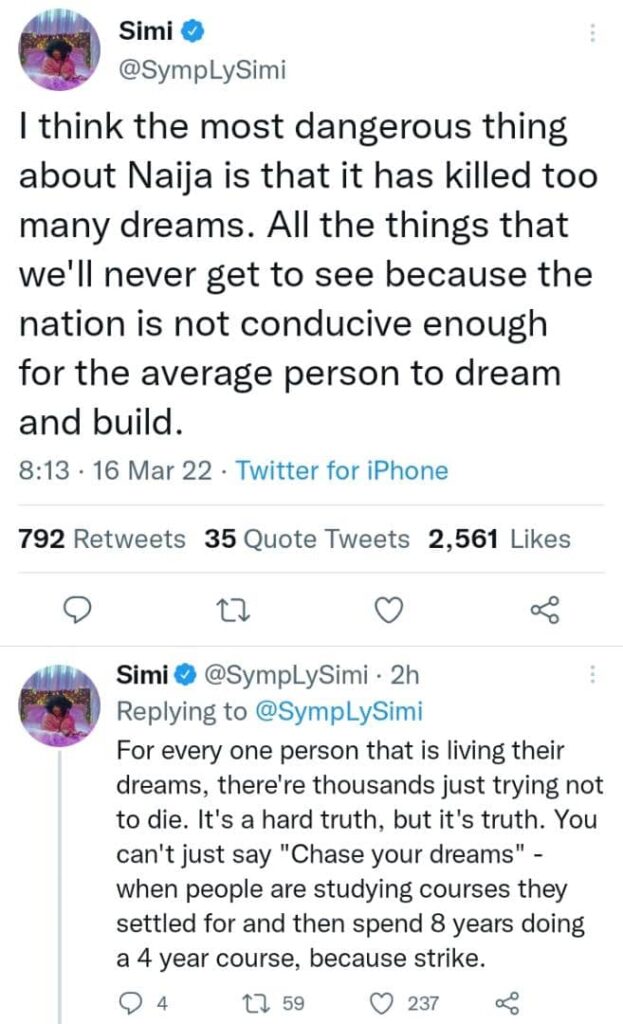
Task: Open Simi's avatar in the reply tweet
Action: click(59, 700)
